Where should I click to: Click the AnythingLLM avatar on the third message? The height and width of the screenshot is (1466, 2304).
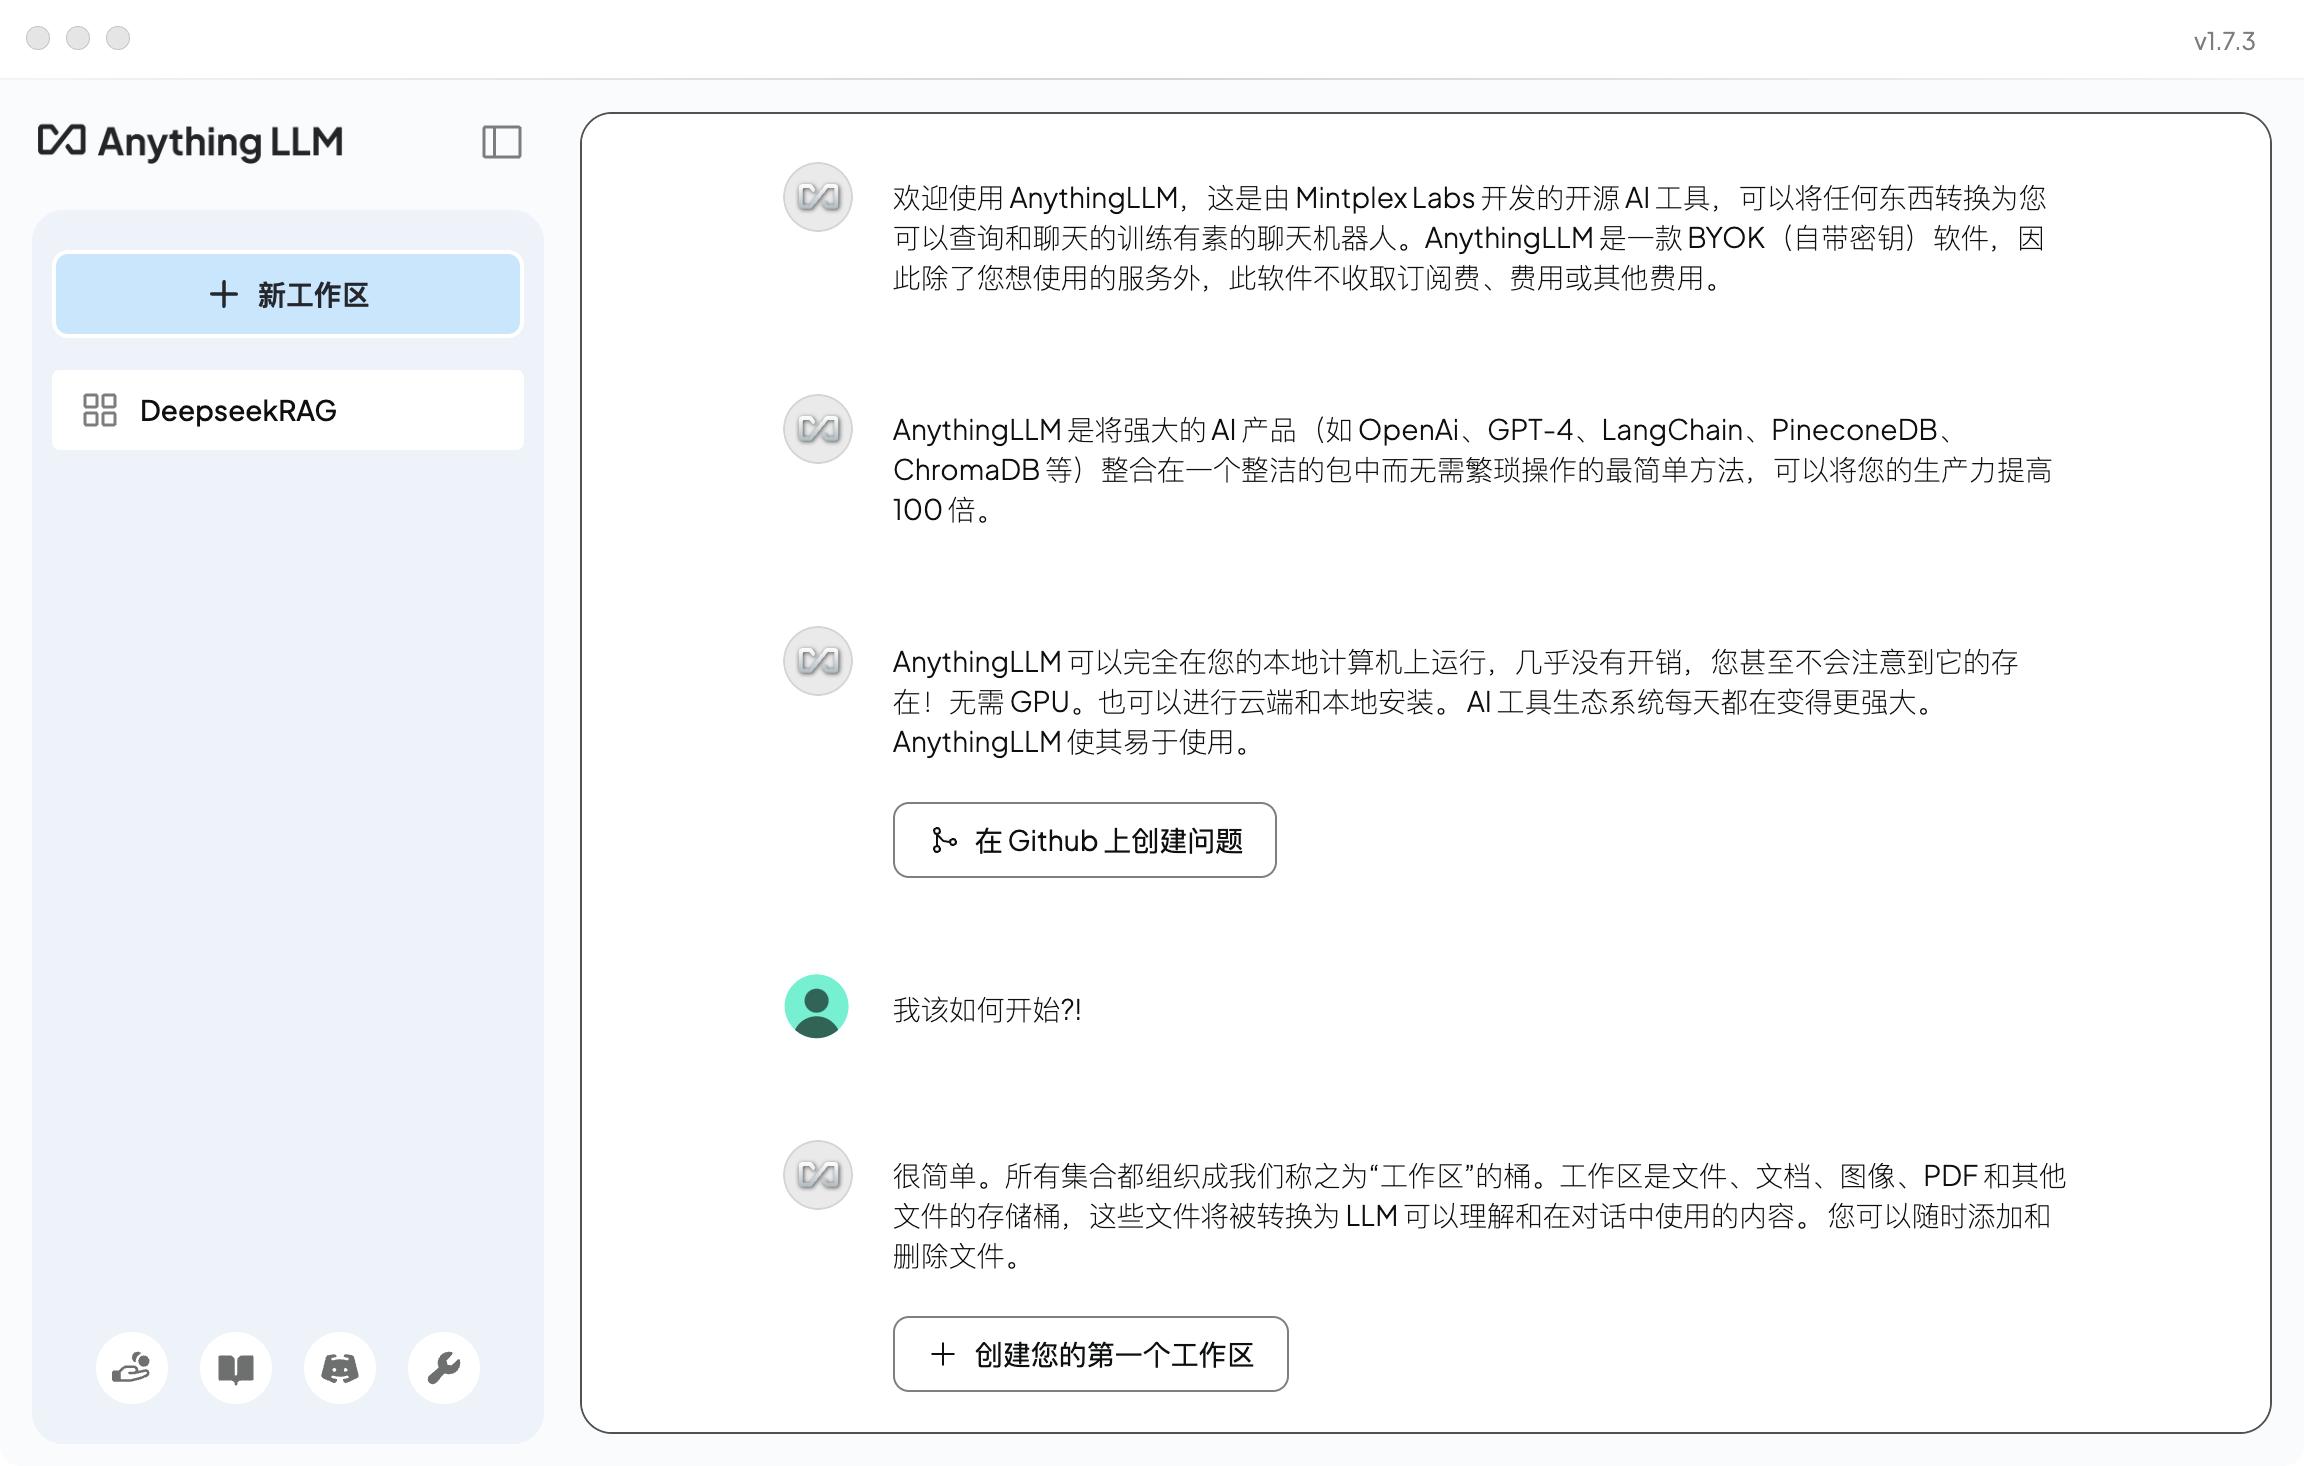coord(817,661)
